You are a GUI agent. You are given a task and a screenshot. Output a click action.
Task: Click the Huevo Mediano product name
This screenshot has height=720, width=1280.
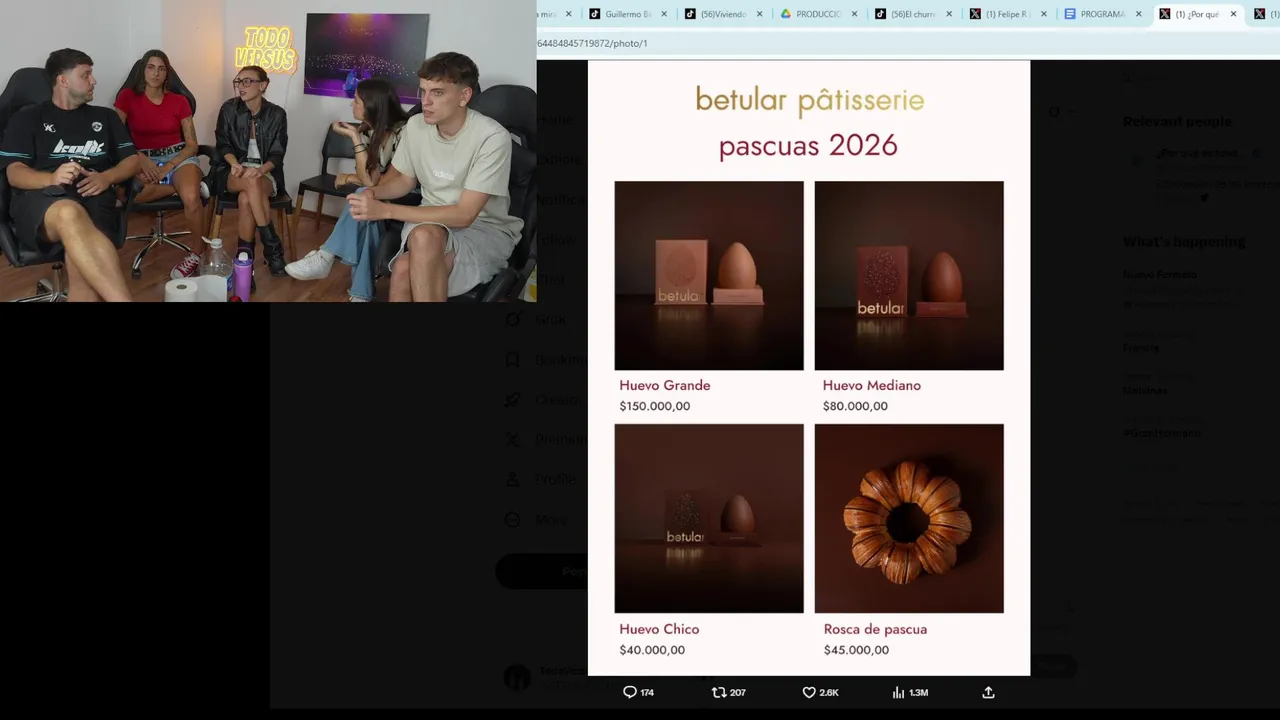tap(872, 385)
